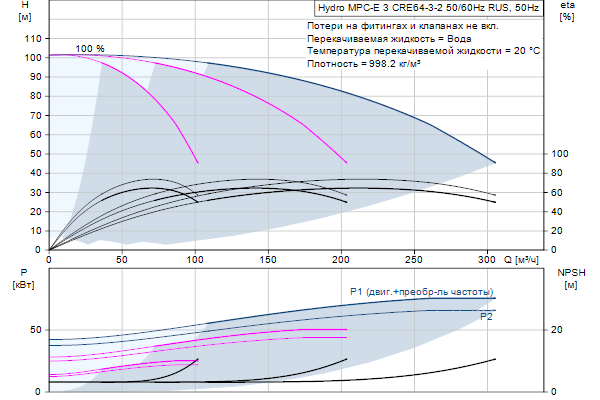600x400 pixels.
Task: Click the 50 tick on the P axis
Action: pos(35,329)
